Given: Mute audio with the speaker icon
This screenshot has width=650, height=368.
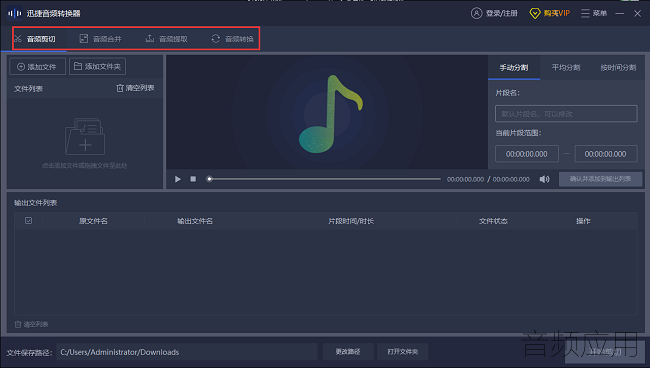Looking at the screenshot, I should click(x=544, y=179).
